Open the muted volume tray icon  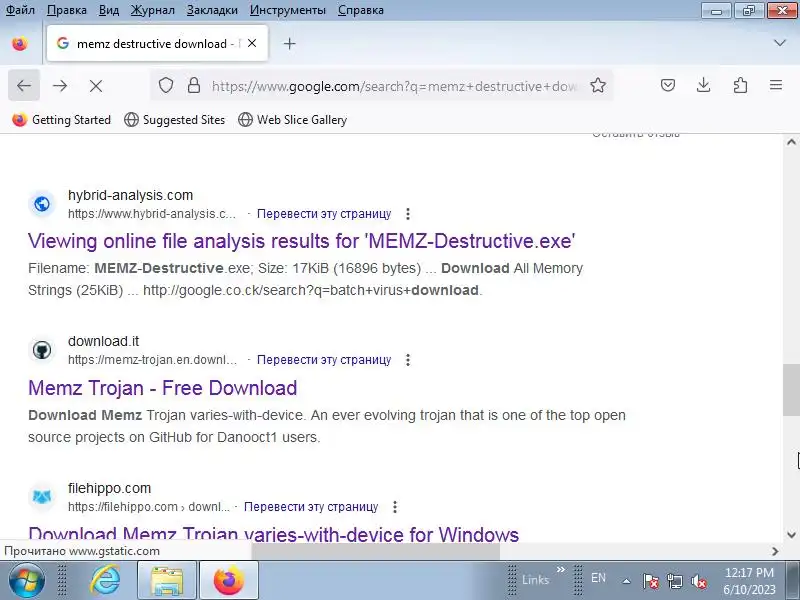(x=698, y=581)
